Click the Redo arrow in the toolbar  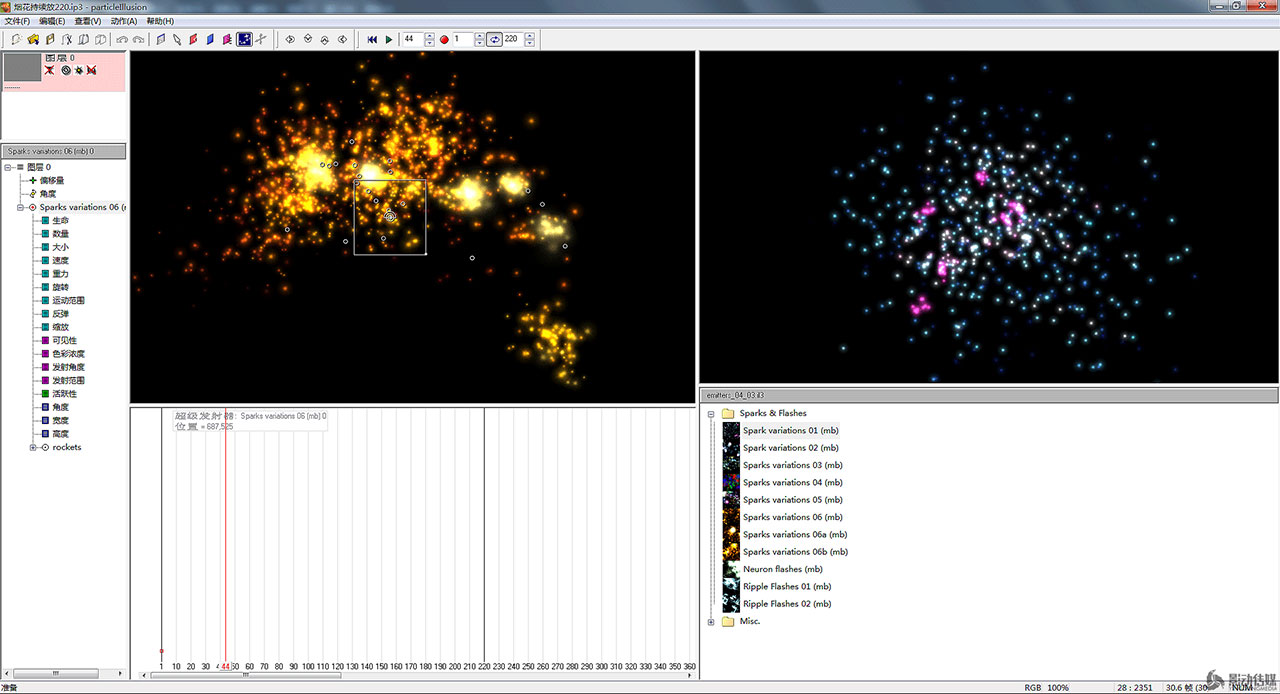(138, 40)
